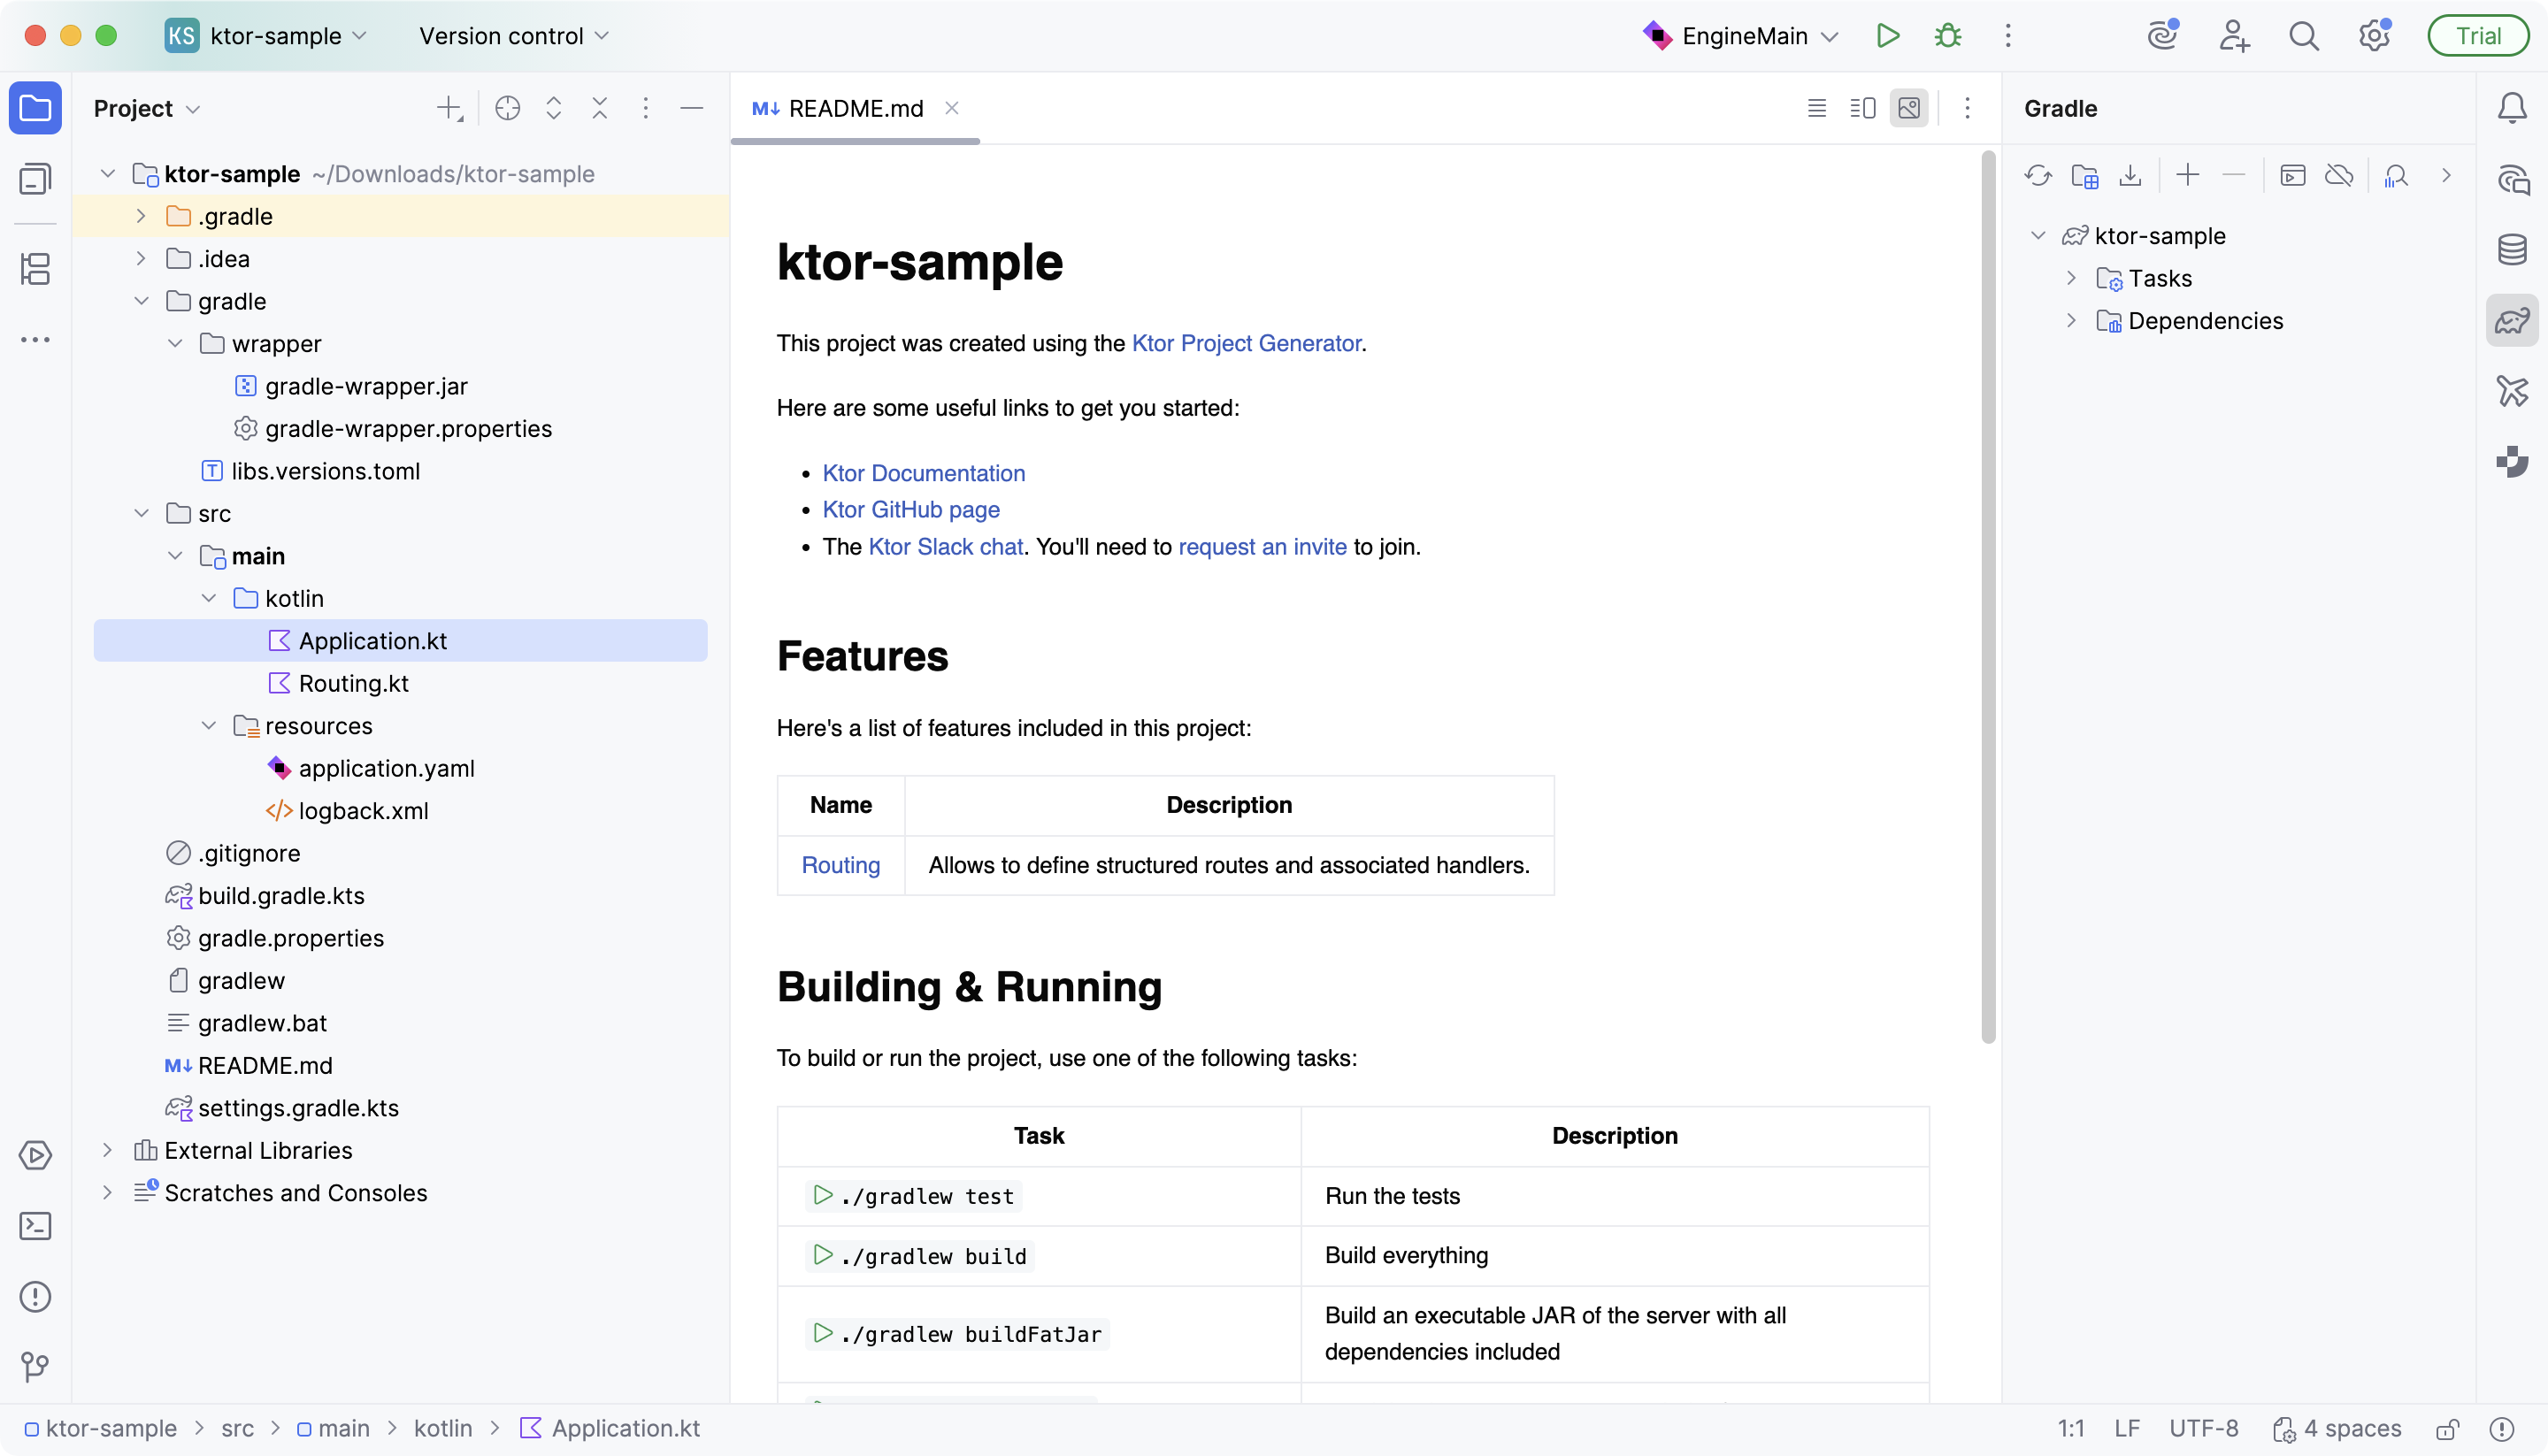Image resolution: width=2548 pixels, height=1456 pixels.
Task: Open the Database tool window icon
Action: pos(2512,250)
